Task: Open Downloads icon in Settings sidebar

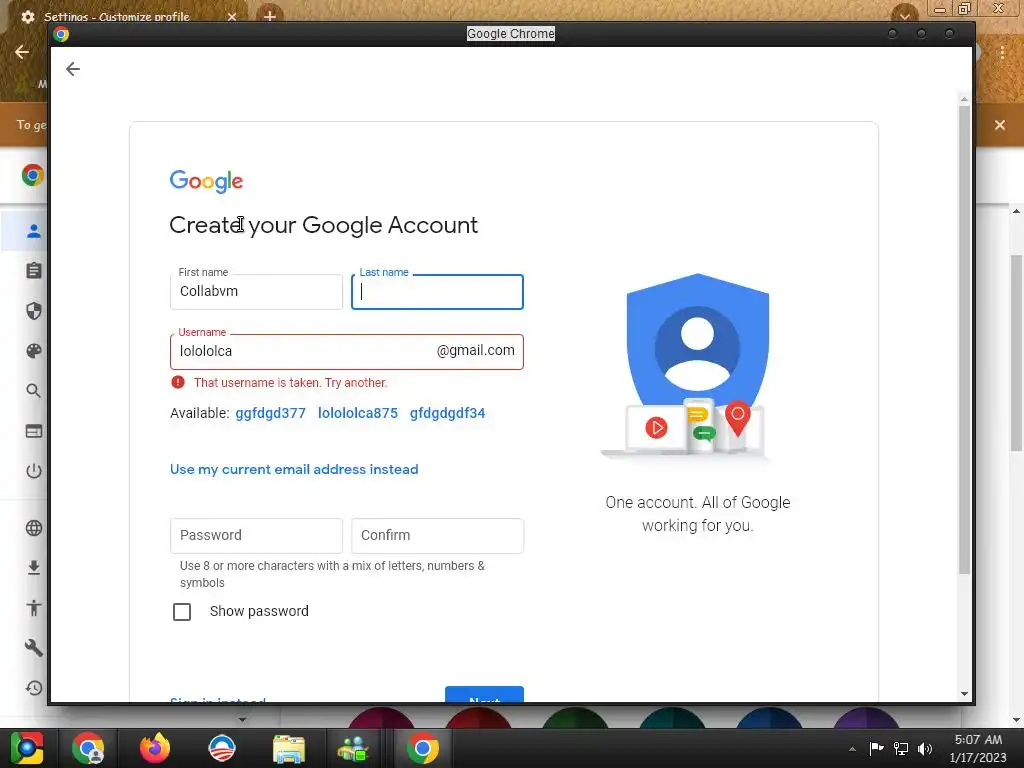Action: pyautogui.click(x=34, y=568)
